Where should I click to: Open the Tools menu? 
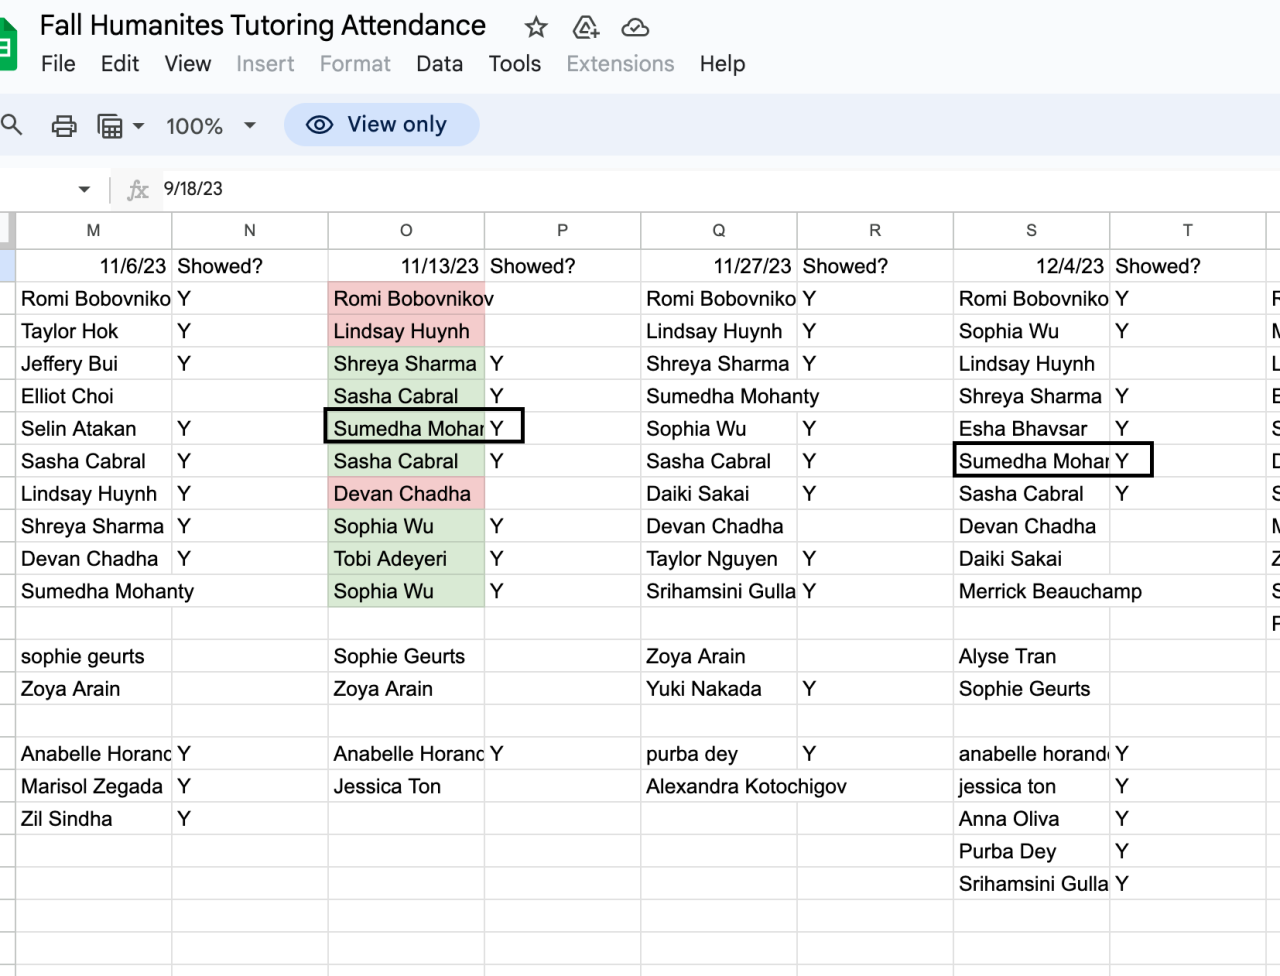tap(514, 64)
